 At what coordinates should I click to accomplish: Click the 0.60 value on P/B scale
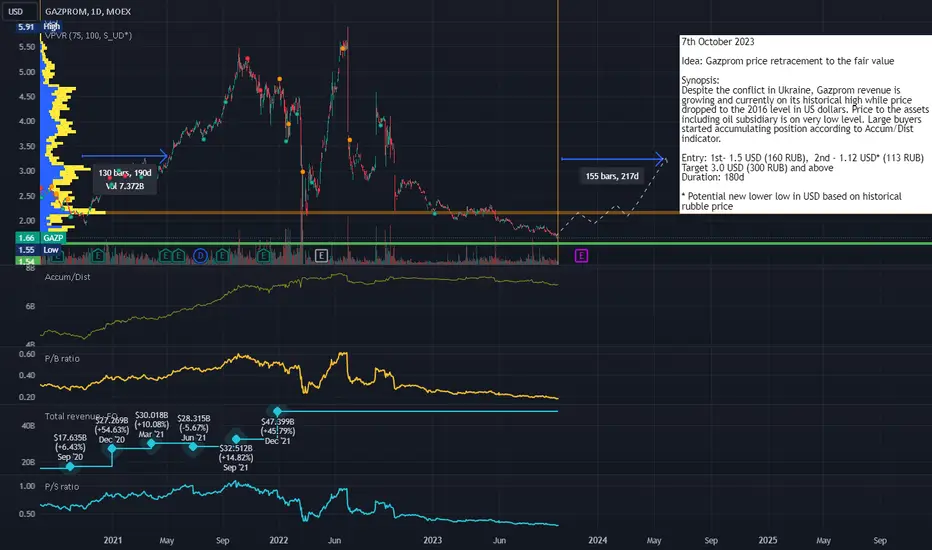(27, 354)
